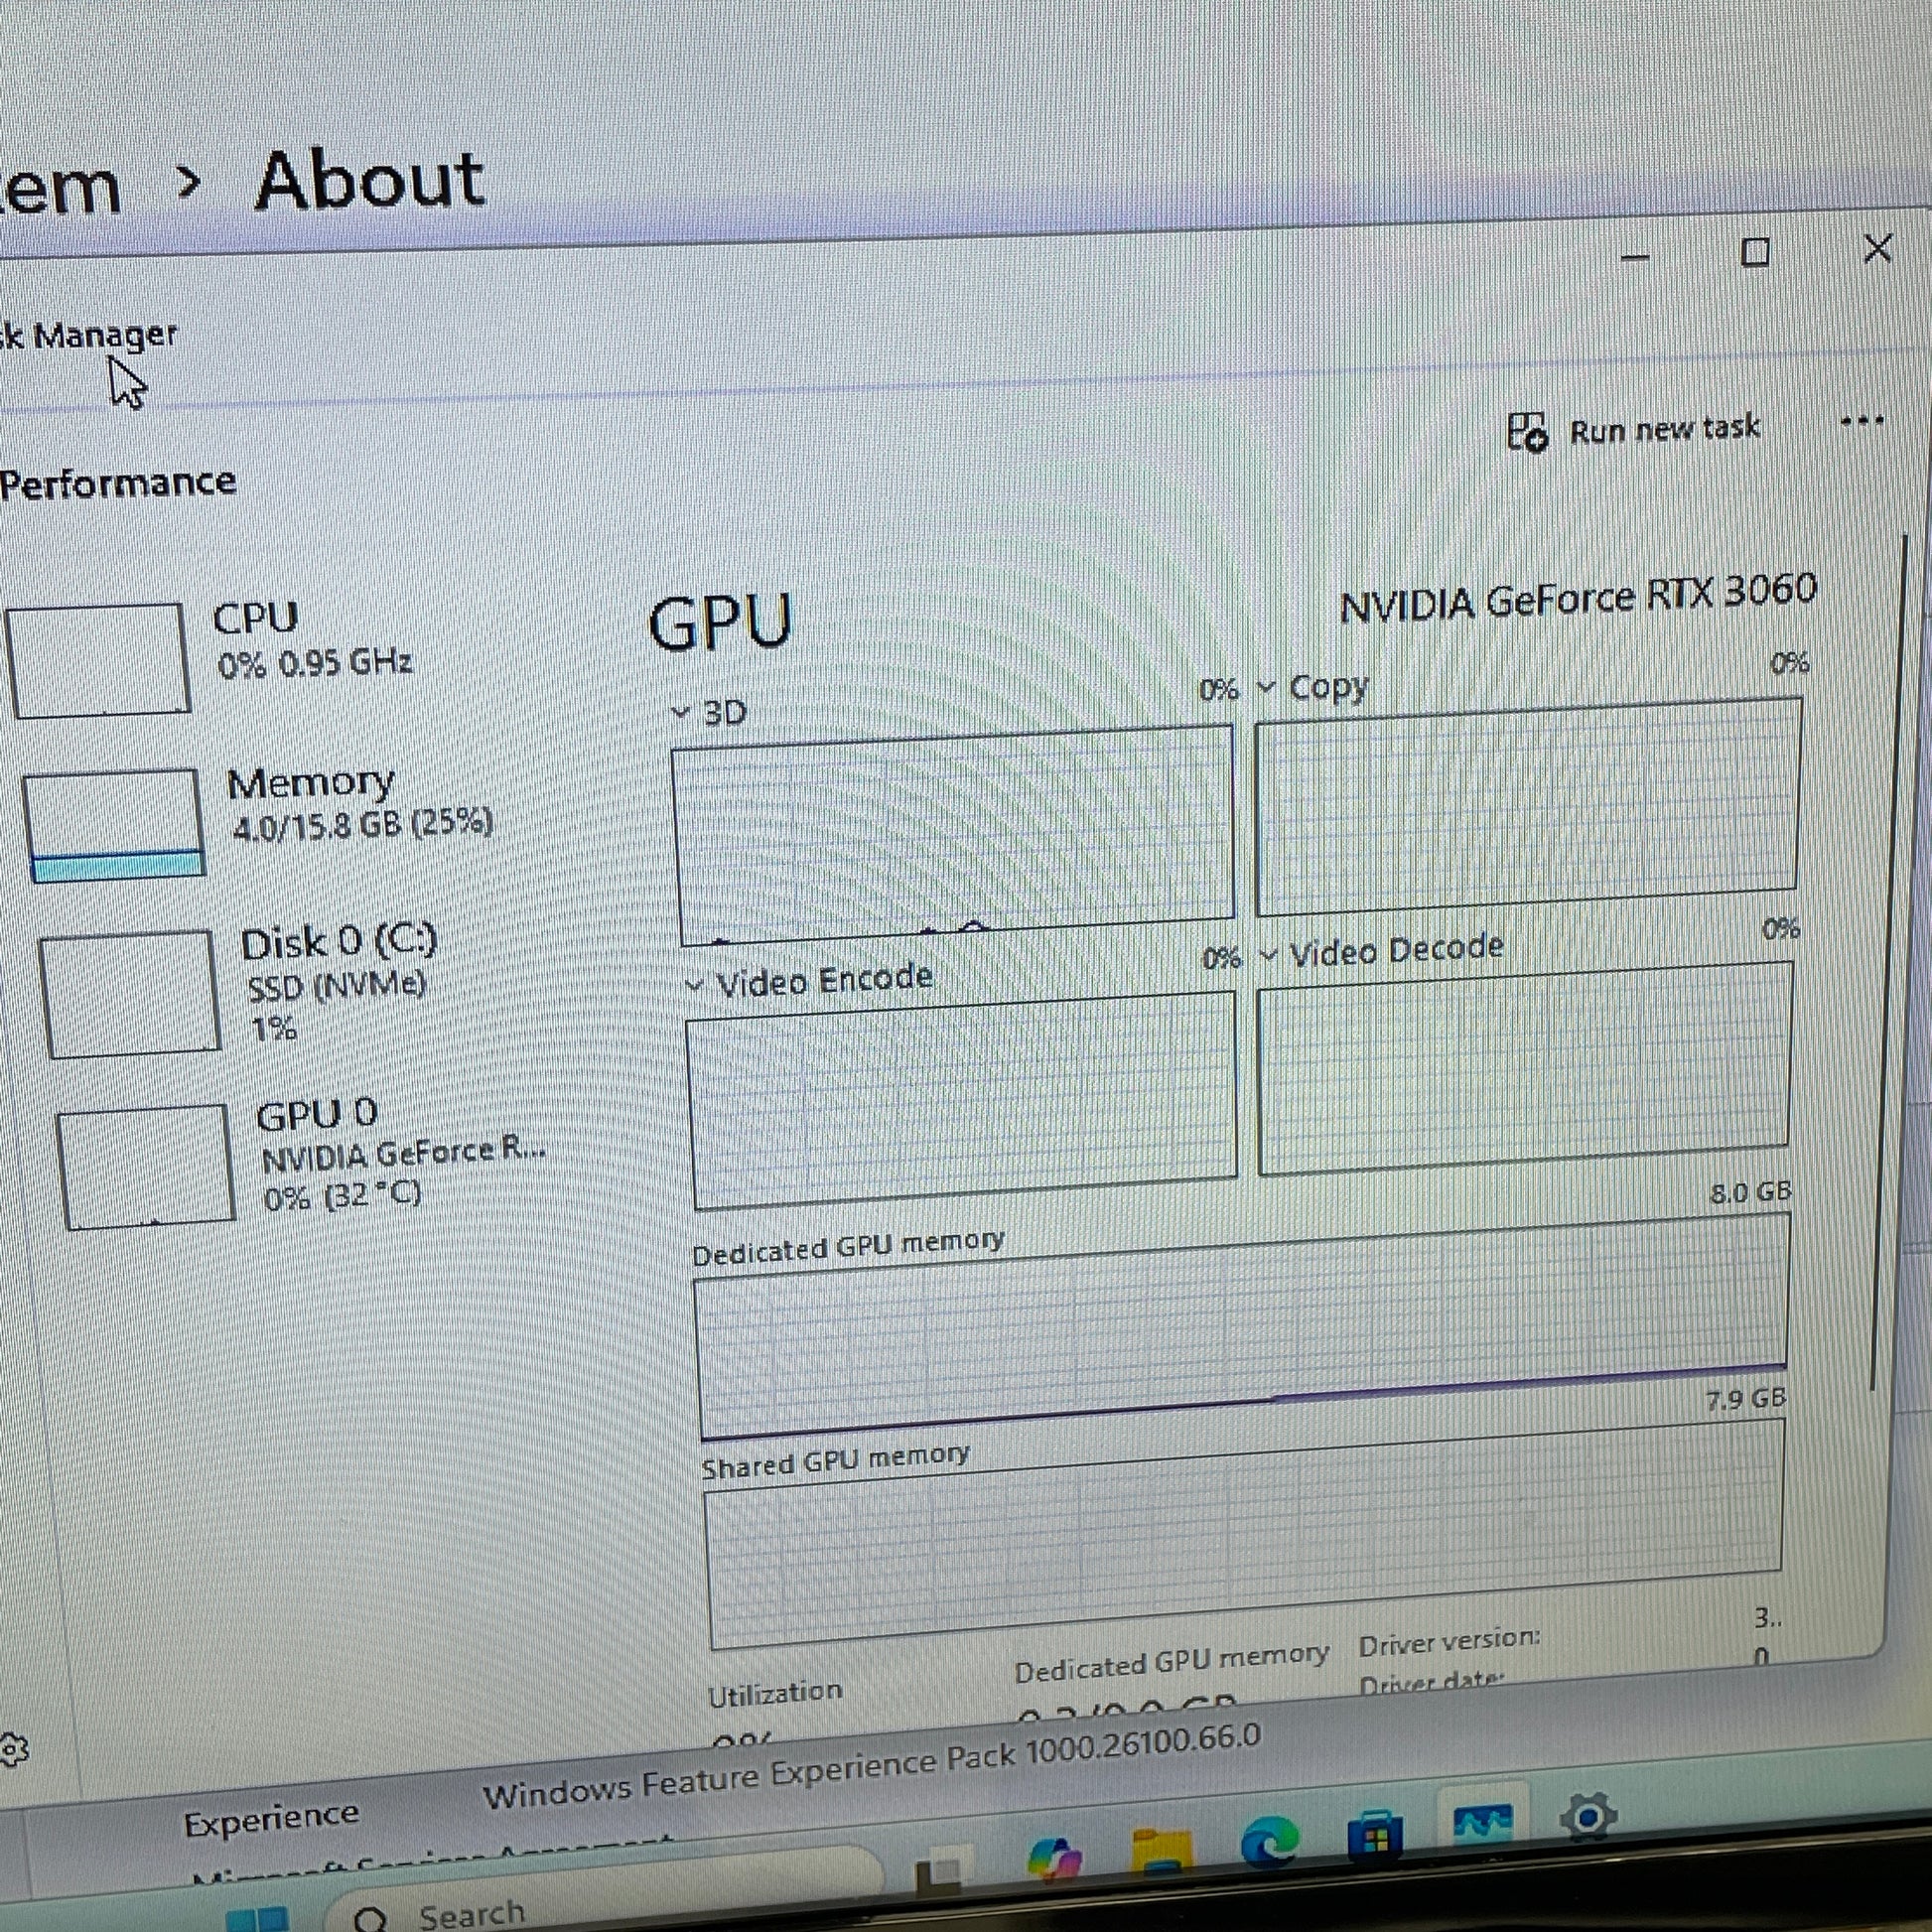Select the GPU 0 graph thumbnail

point(146,1167)
